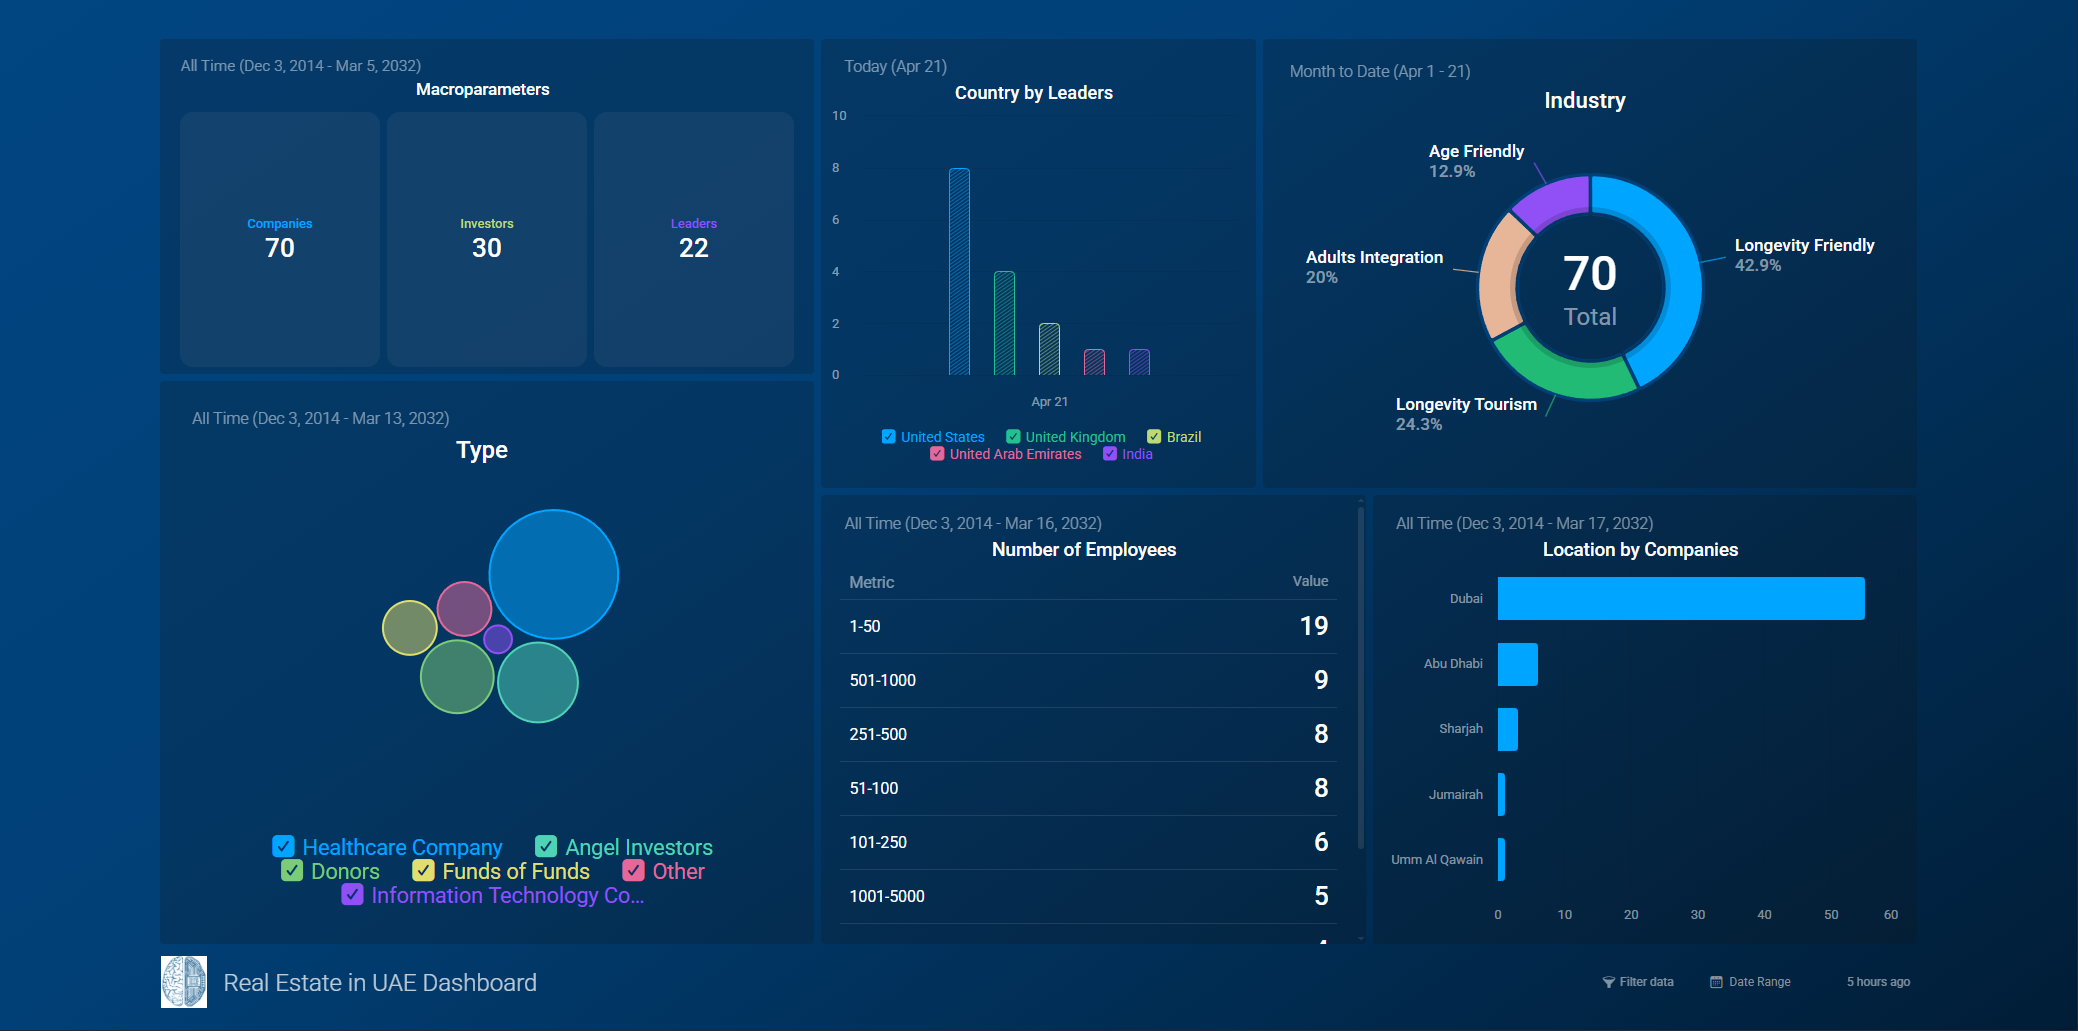The image size is (2078, 1031).
Task: Disable the Brazil series checkbox
Action: (1154, 437)
